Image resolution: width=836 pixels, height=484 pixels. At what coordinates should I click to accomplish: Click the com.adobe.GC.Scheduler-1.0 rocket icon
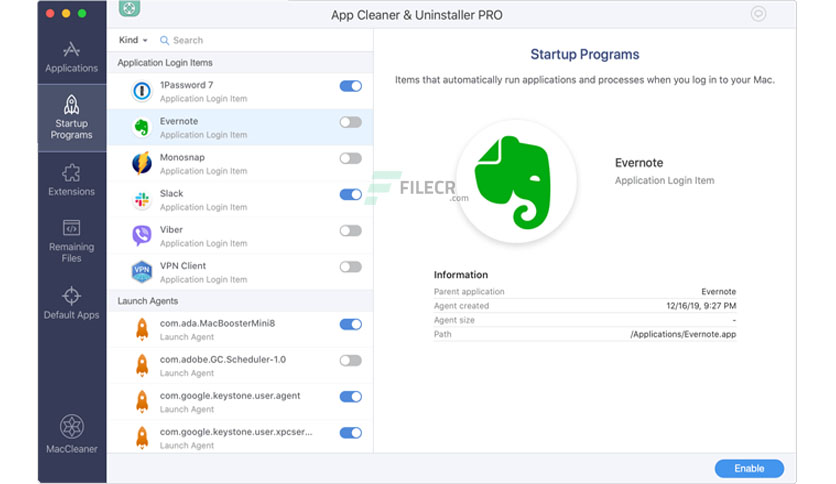tap(142, 366)
